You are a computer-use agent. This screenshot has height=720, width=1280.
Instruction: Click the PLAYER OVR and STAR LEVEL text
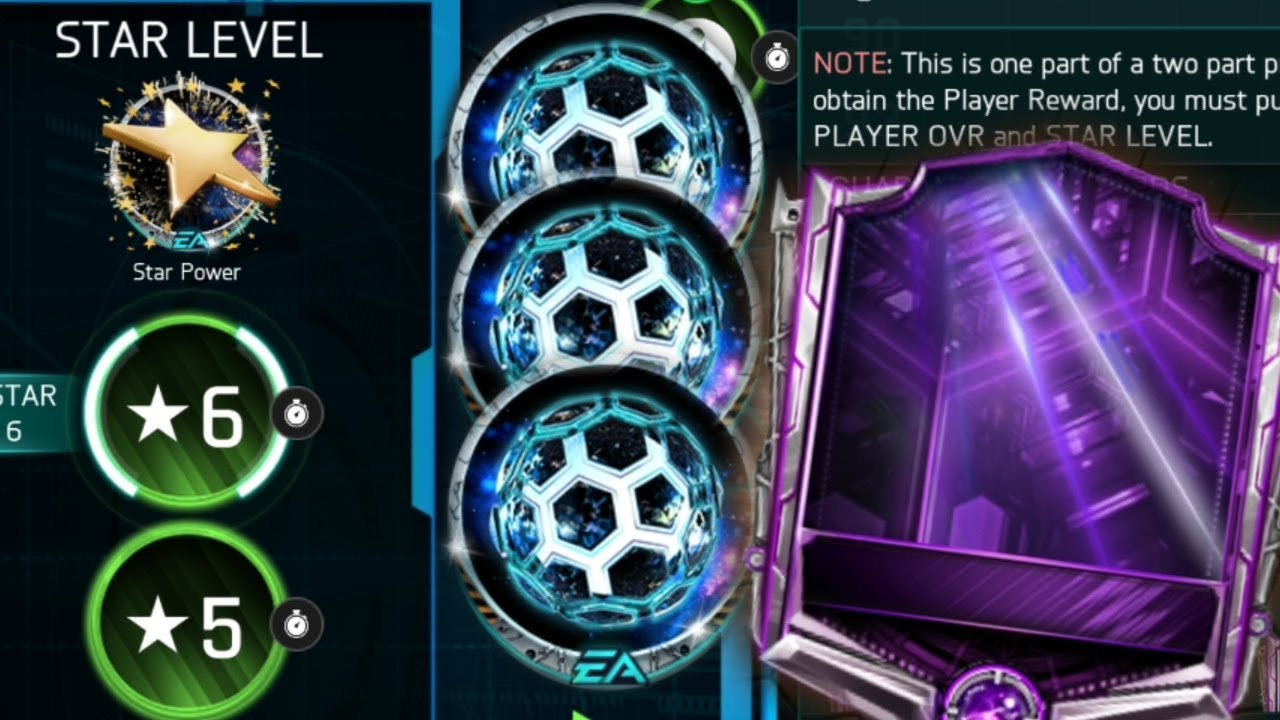tap(1012, 136)
